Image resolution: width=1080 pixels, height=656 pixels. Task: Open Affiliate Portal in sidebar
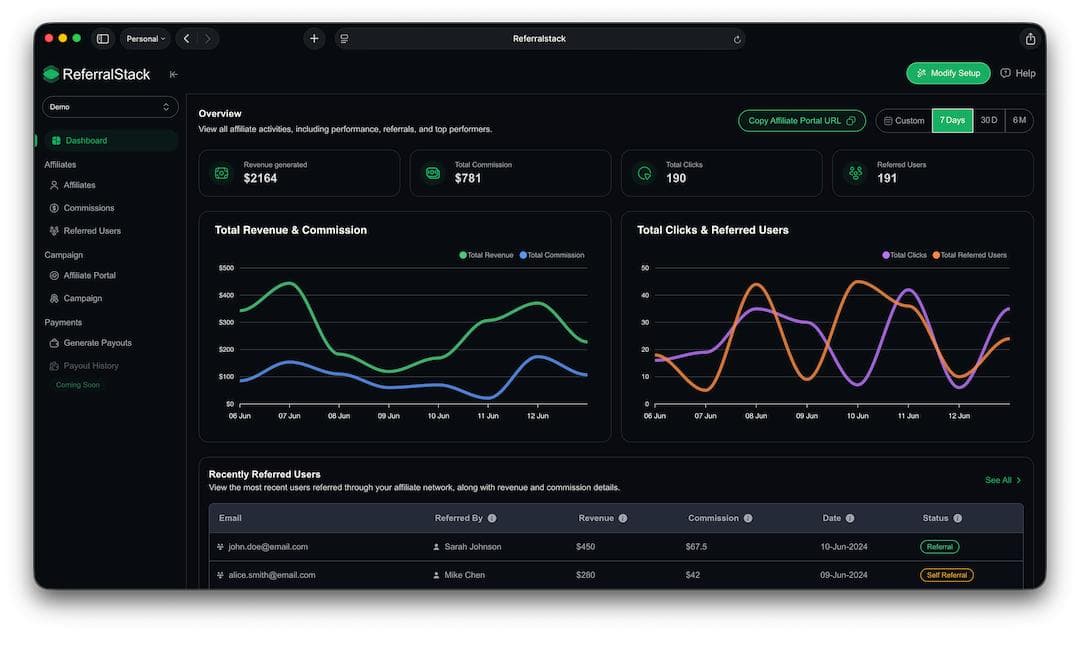[83, 276]
